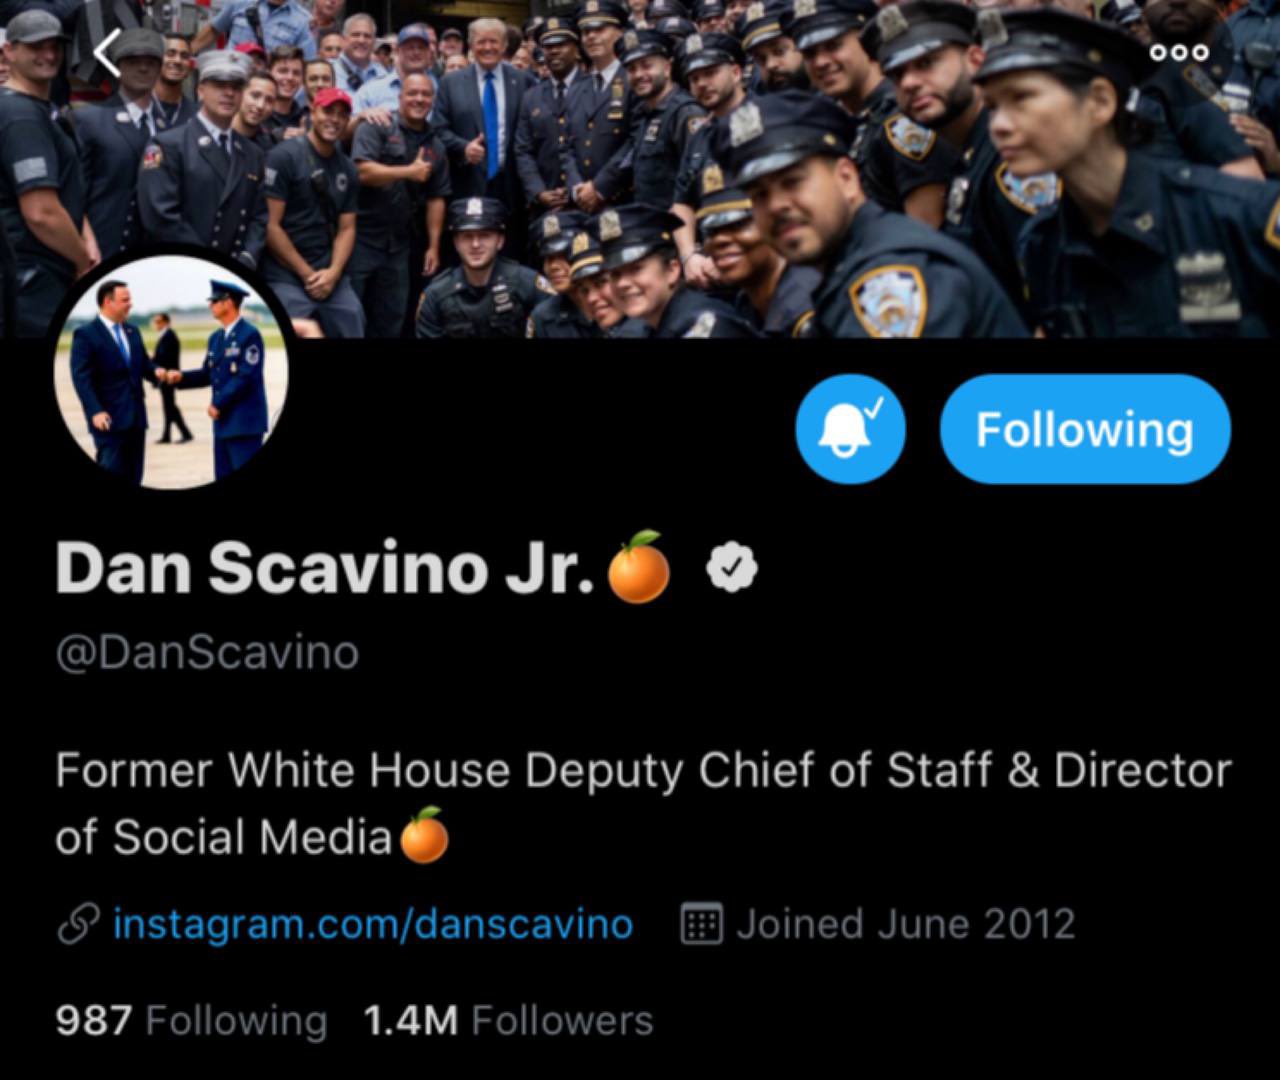1280x1080 pixels.
Task: Open the 987 Following list
Action: tap(191, 1020)
